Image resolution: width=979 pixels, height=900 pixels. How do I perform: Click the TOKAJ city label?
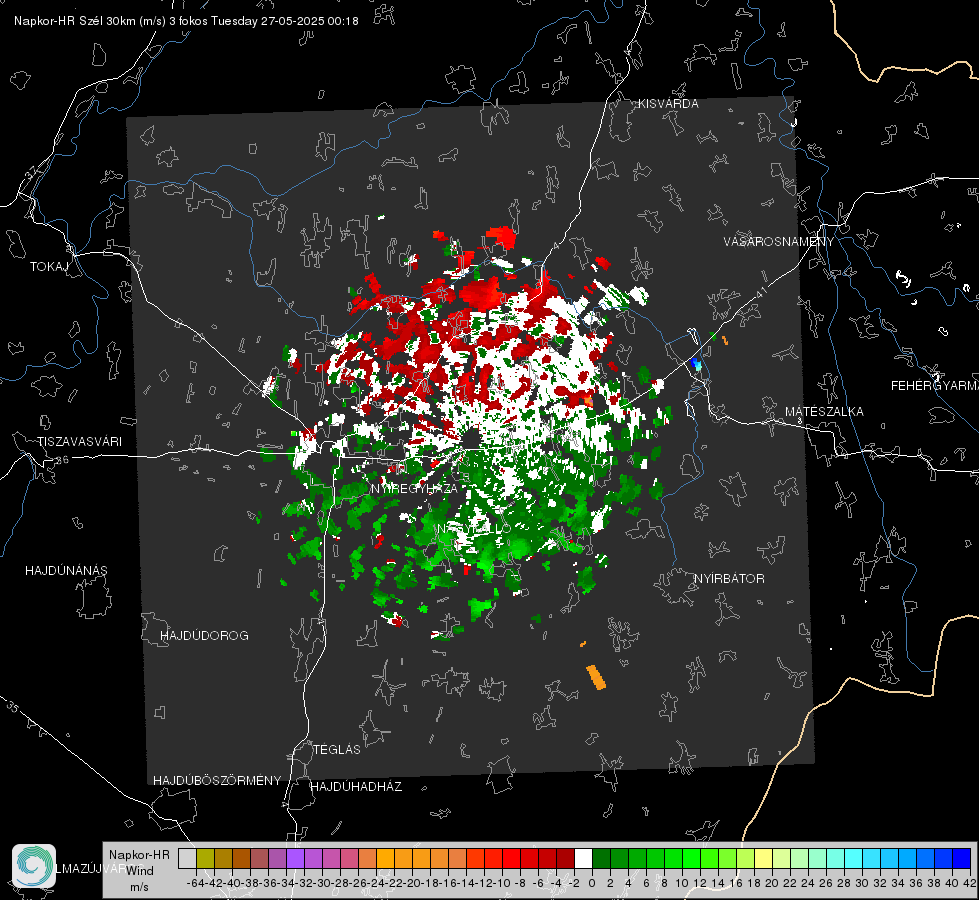click(x=49, y=267)
